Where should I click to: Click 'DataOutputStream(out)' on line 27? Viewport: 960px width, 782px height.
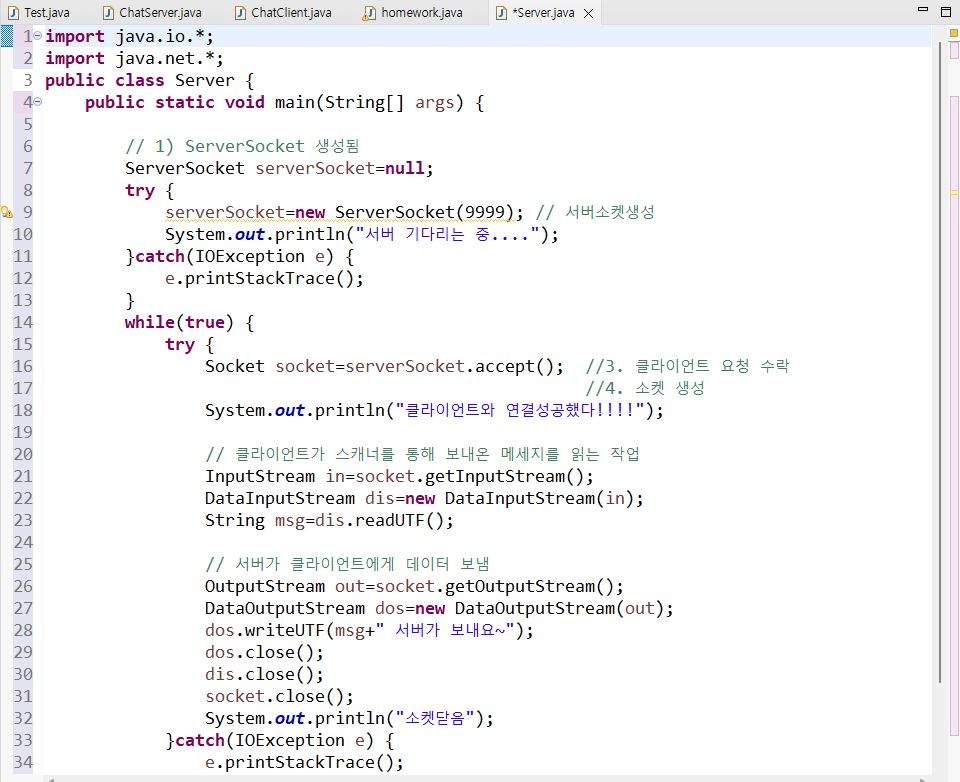pos(559,609)
